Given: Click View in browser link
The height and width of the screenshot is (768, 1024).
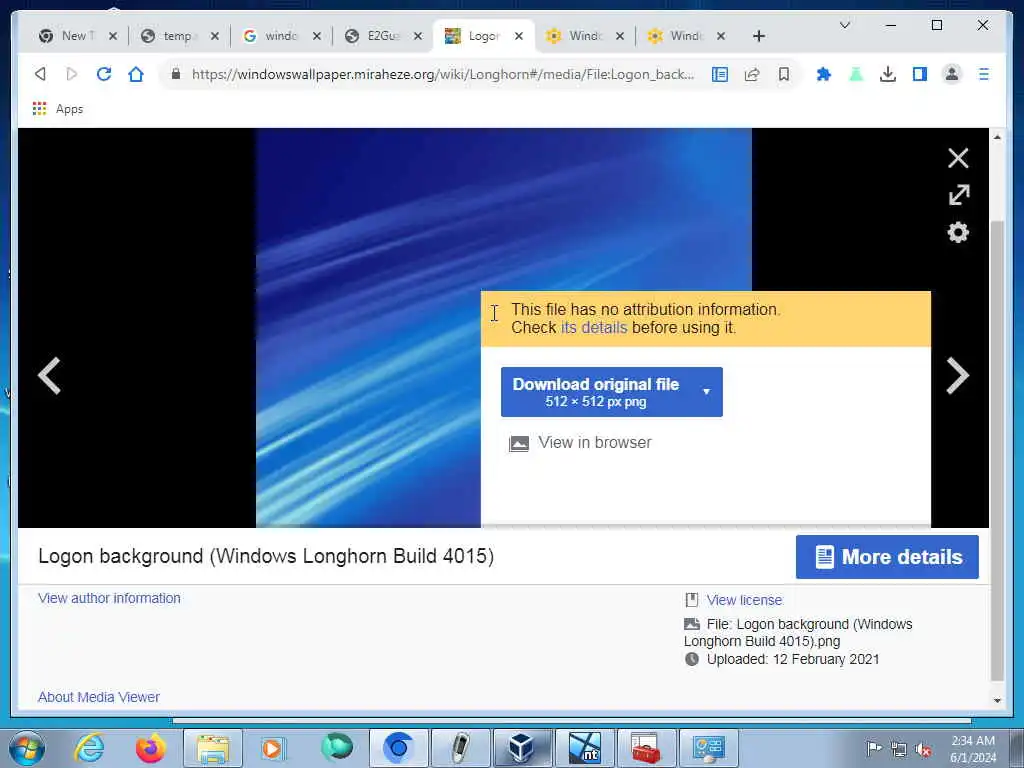Looking at the screenshot, I should (x=581, y=443).
